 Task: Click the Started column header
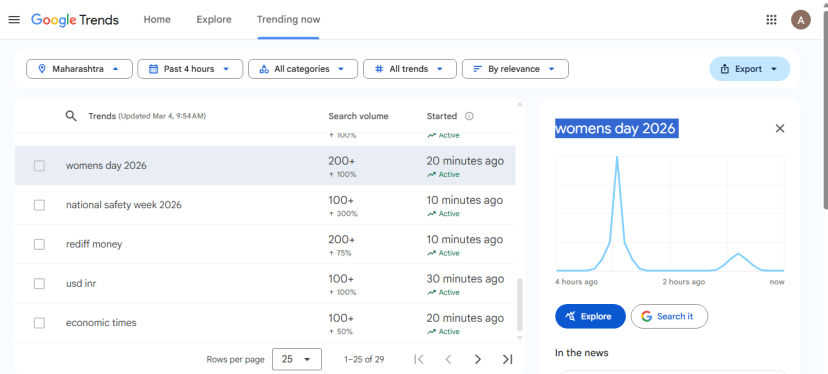[x=441, y=116]
